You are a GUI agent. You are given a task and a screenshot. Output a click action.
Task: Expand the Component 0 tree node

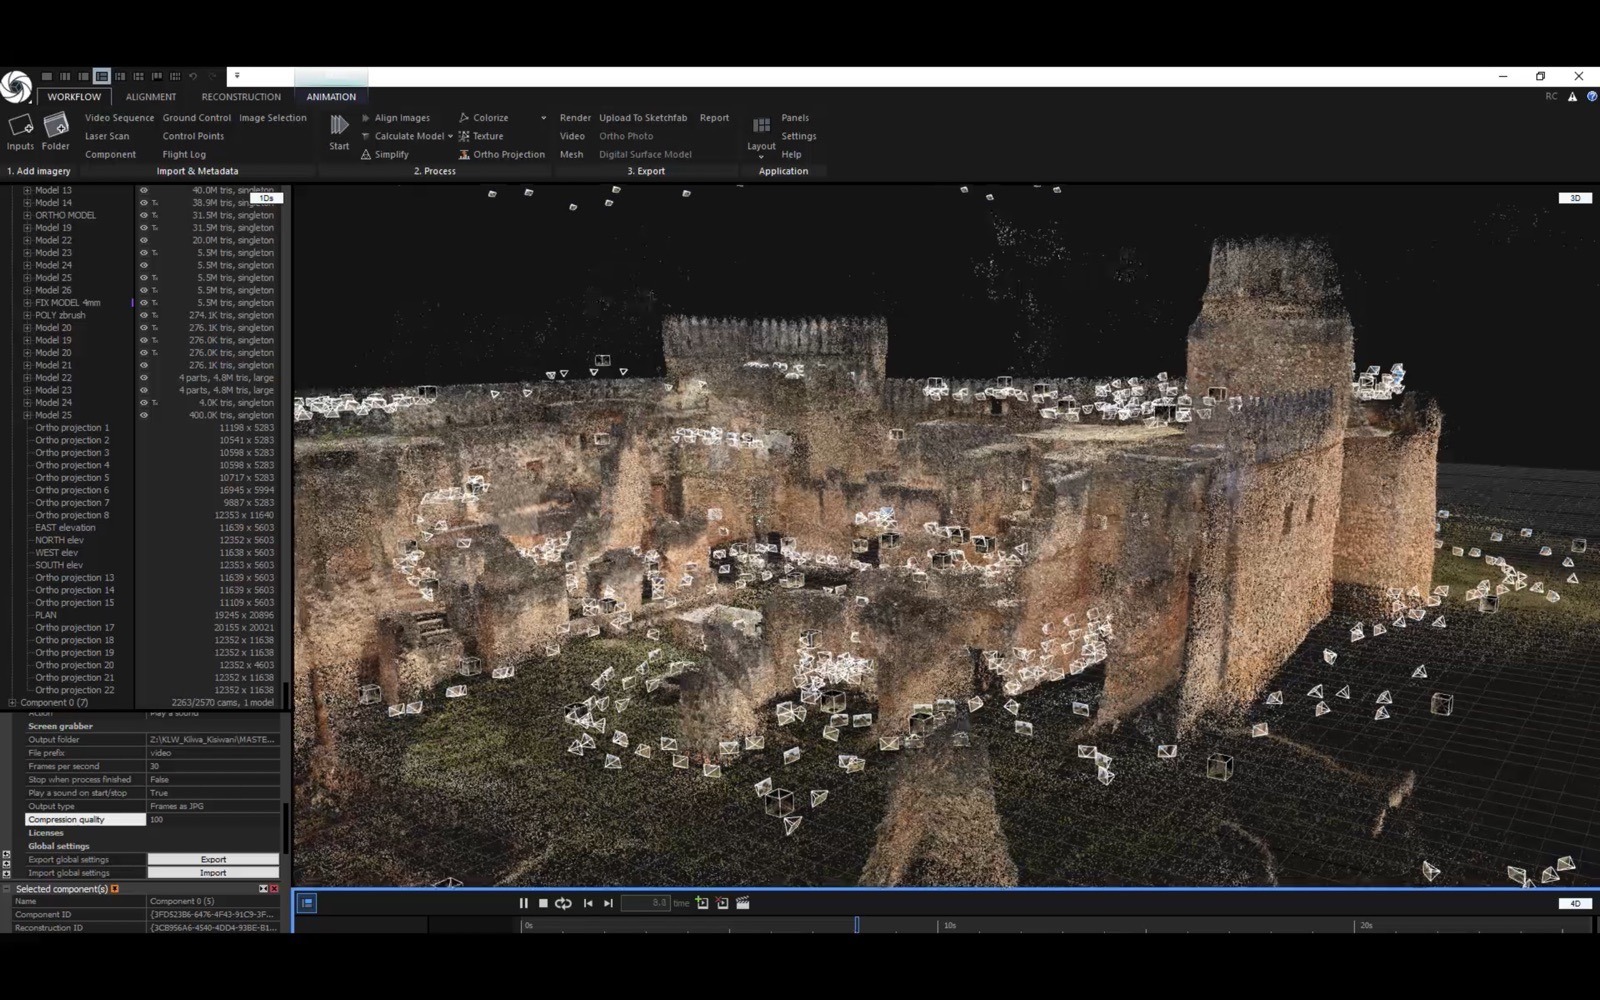(12, 703)
